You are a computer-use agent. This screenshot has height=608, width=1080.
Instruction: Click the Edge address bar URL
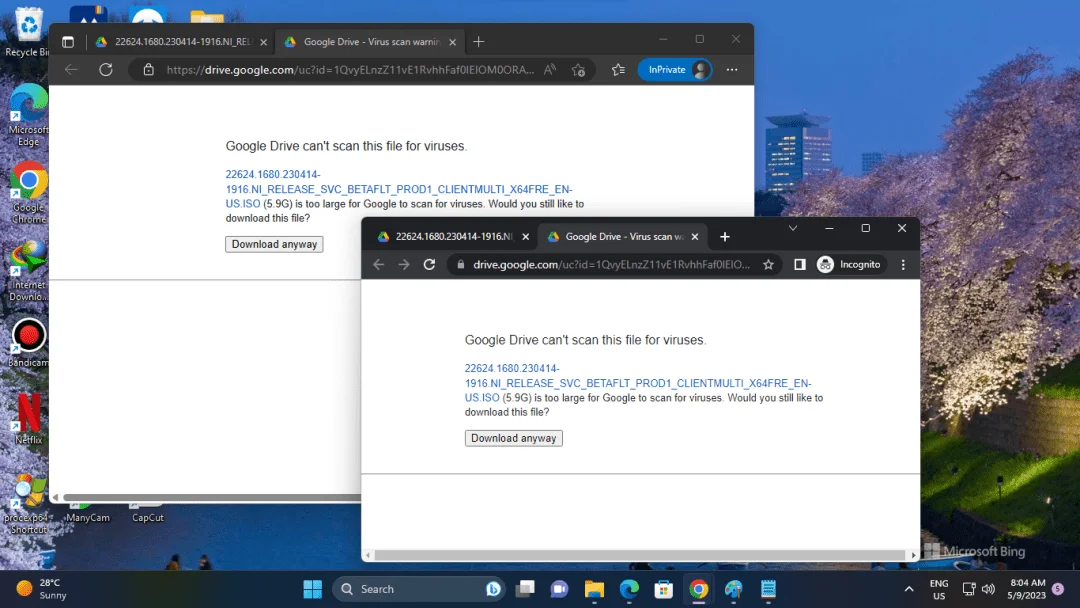[350, 70]
